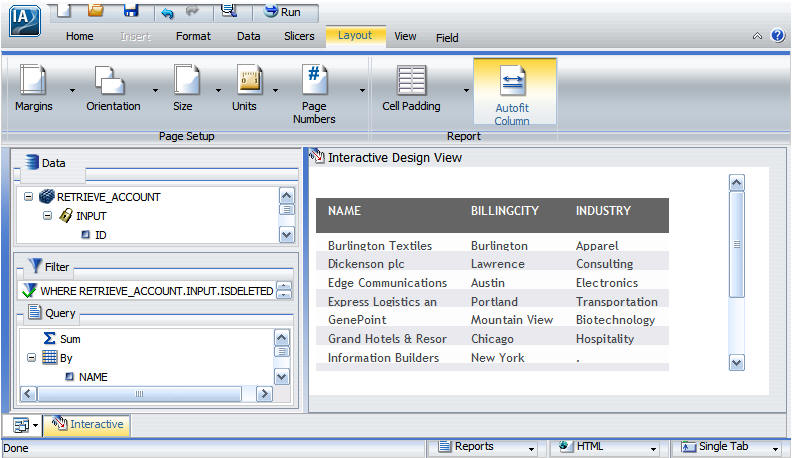The width and height of the screenshot is (794, 458).
Task: Click report preview vertical scrollbar thumb
Action: click(x=737, y=244)
